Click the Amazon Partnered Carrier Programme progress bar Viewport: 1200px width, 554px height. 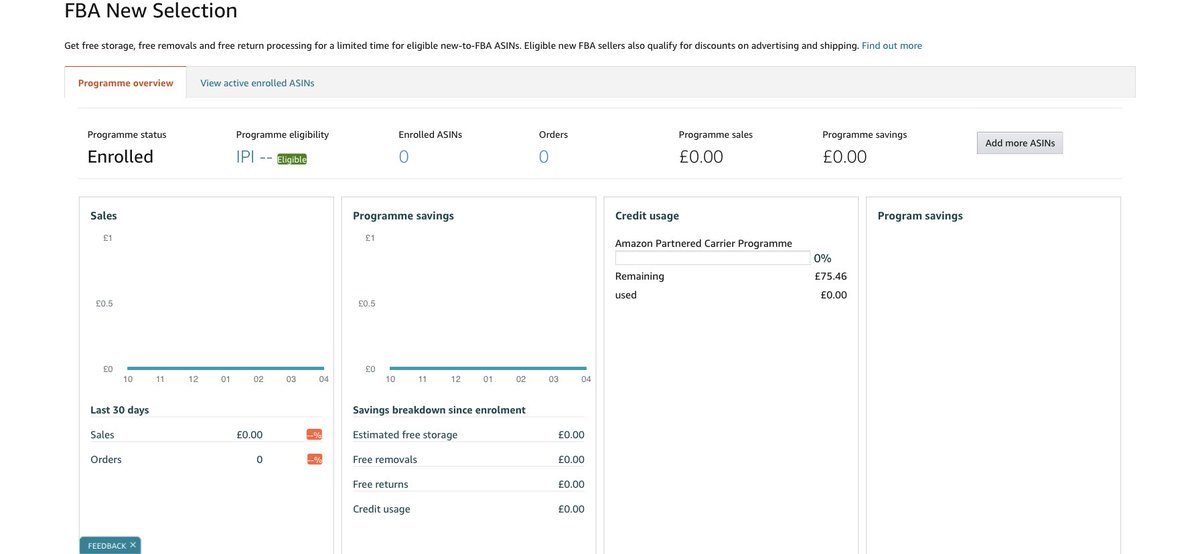(x=713, y=258)
